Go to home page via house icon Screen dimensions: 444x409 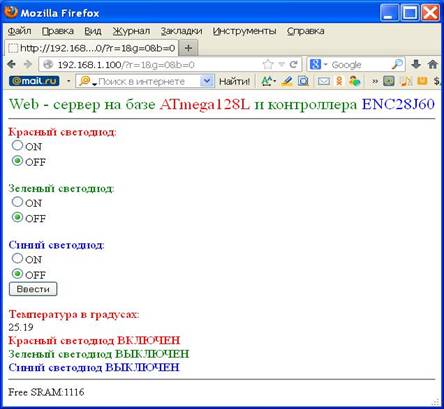(x=433, y=64)
